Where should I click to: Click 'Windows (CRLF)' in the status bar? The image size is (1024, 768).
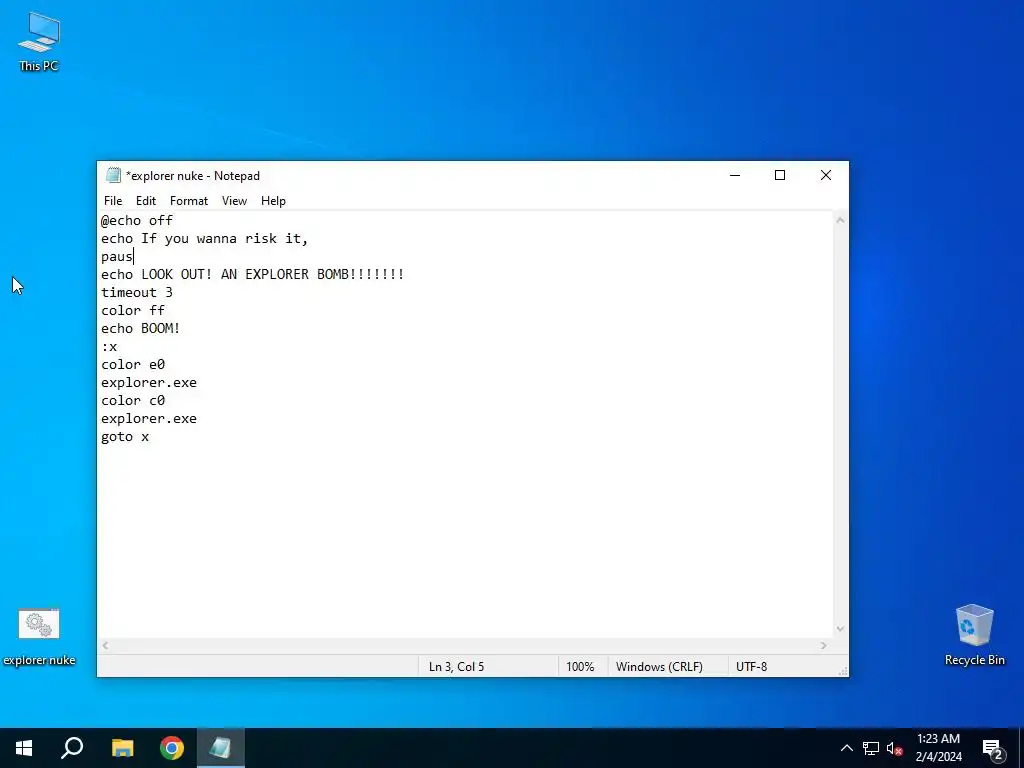[x=659, y=667]
